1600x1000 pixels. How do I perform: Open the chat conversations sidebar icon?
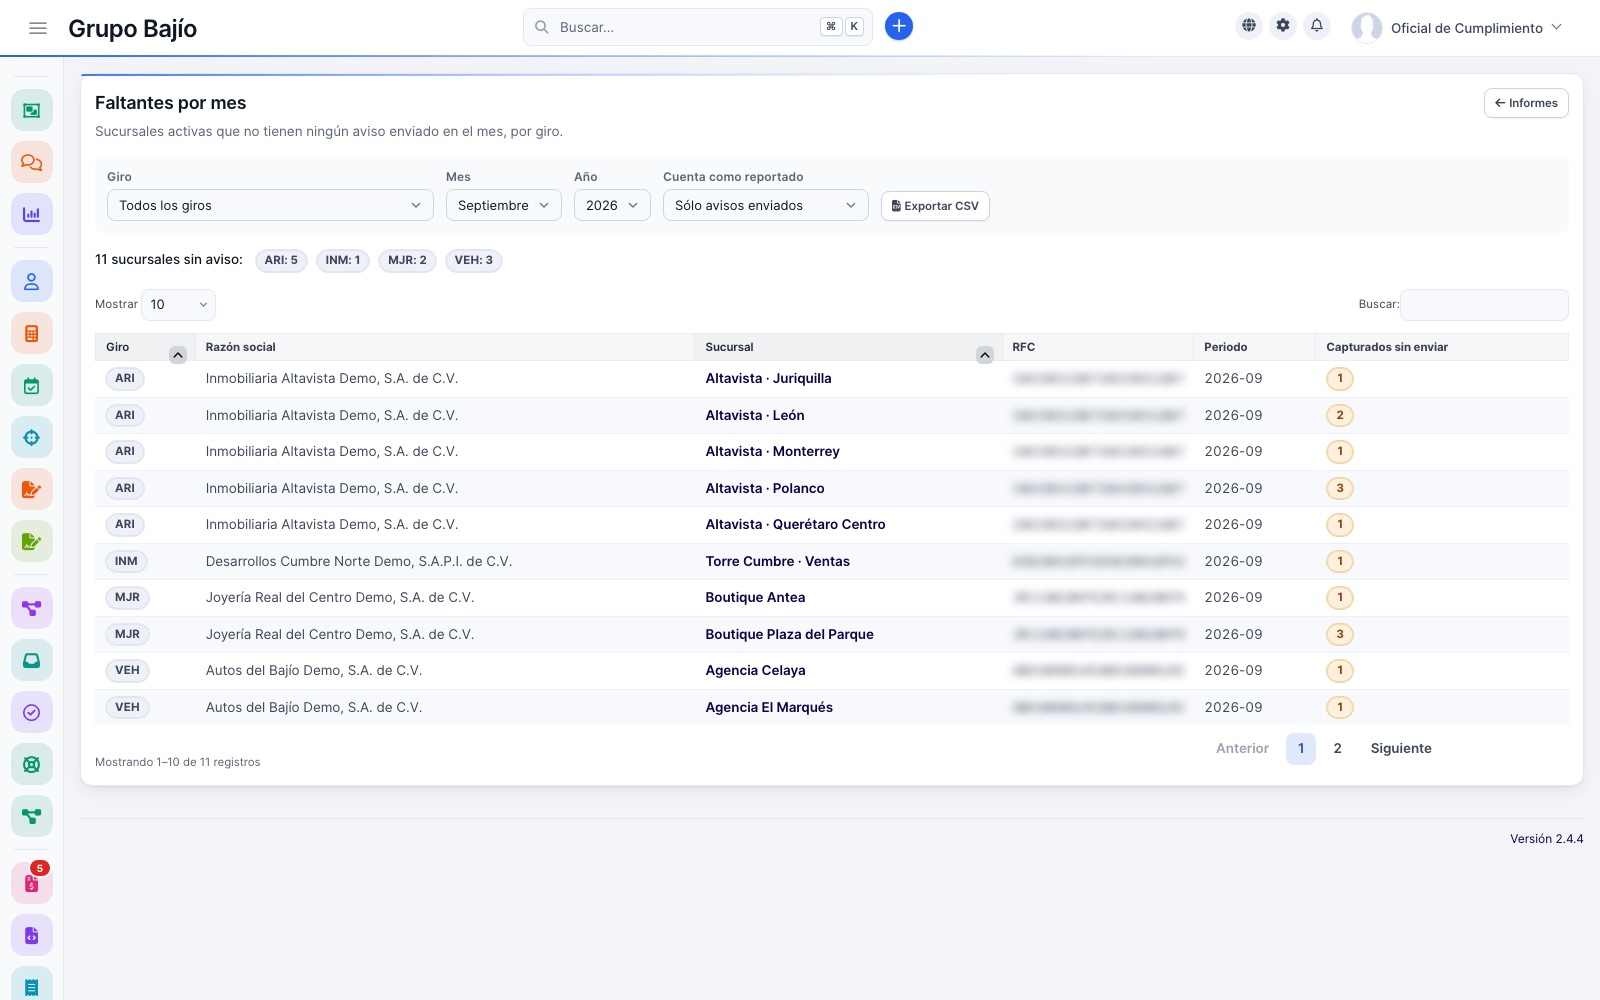tap(32, 162)
